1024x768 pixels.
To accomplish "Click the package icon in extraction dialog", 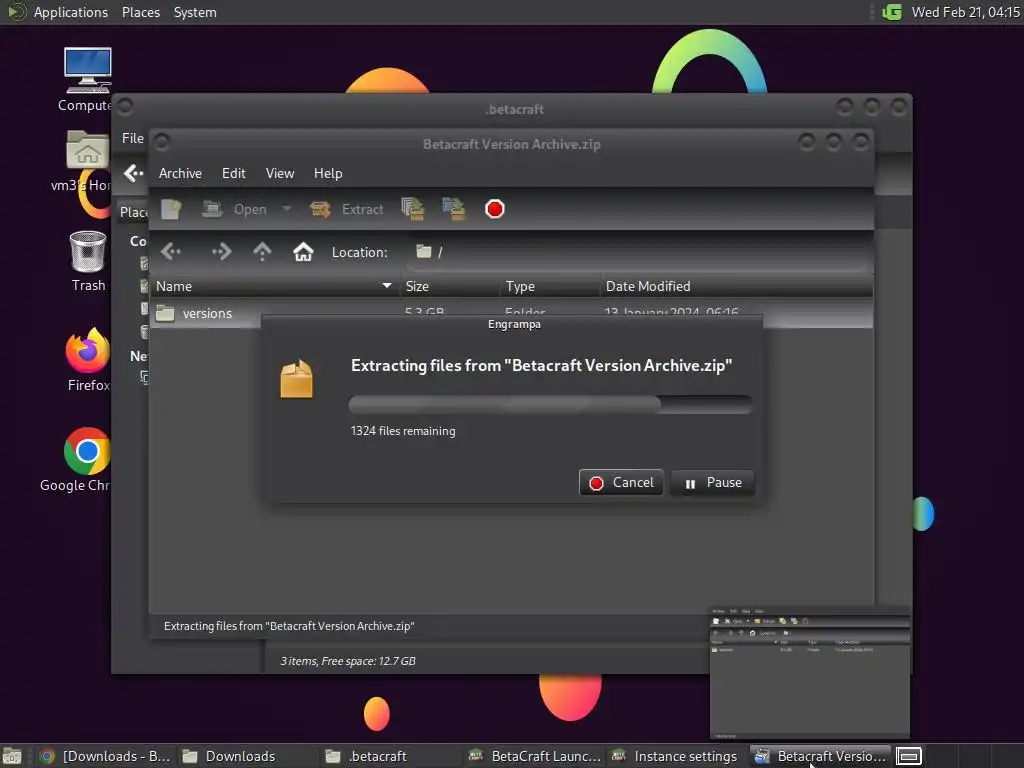I will (x=296, y=379).
